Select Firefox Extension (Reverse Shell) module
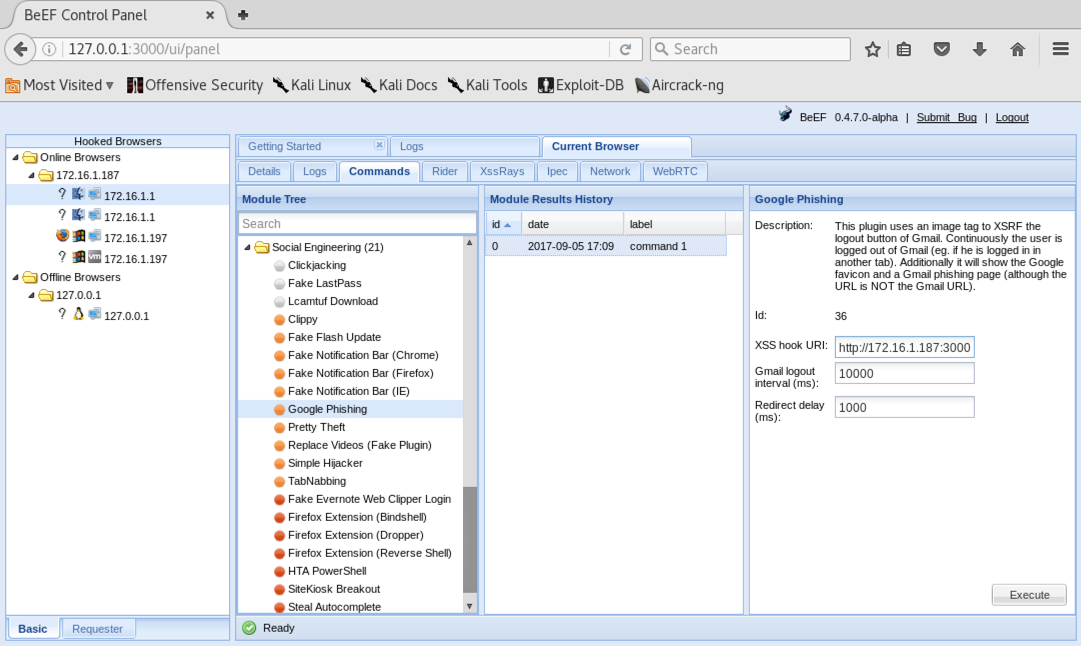 [x=370, y=553]
